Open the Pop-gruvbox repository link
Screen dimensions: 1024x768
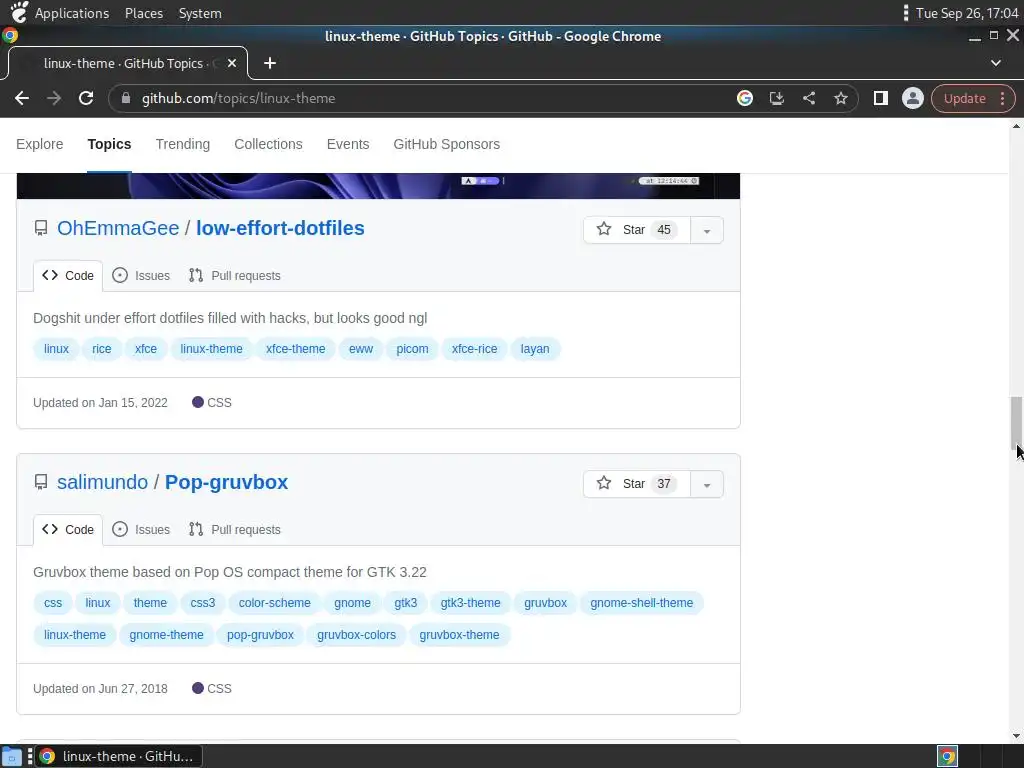pyautogui.click(x=227, y=482)
